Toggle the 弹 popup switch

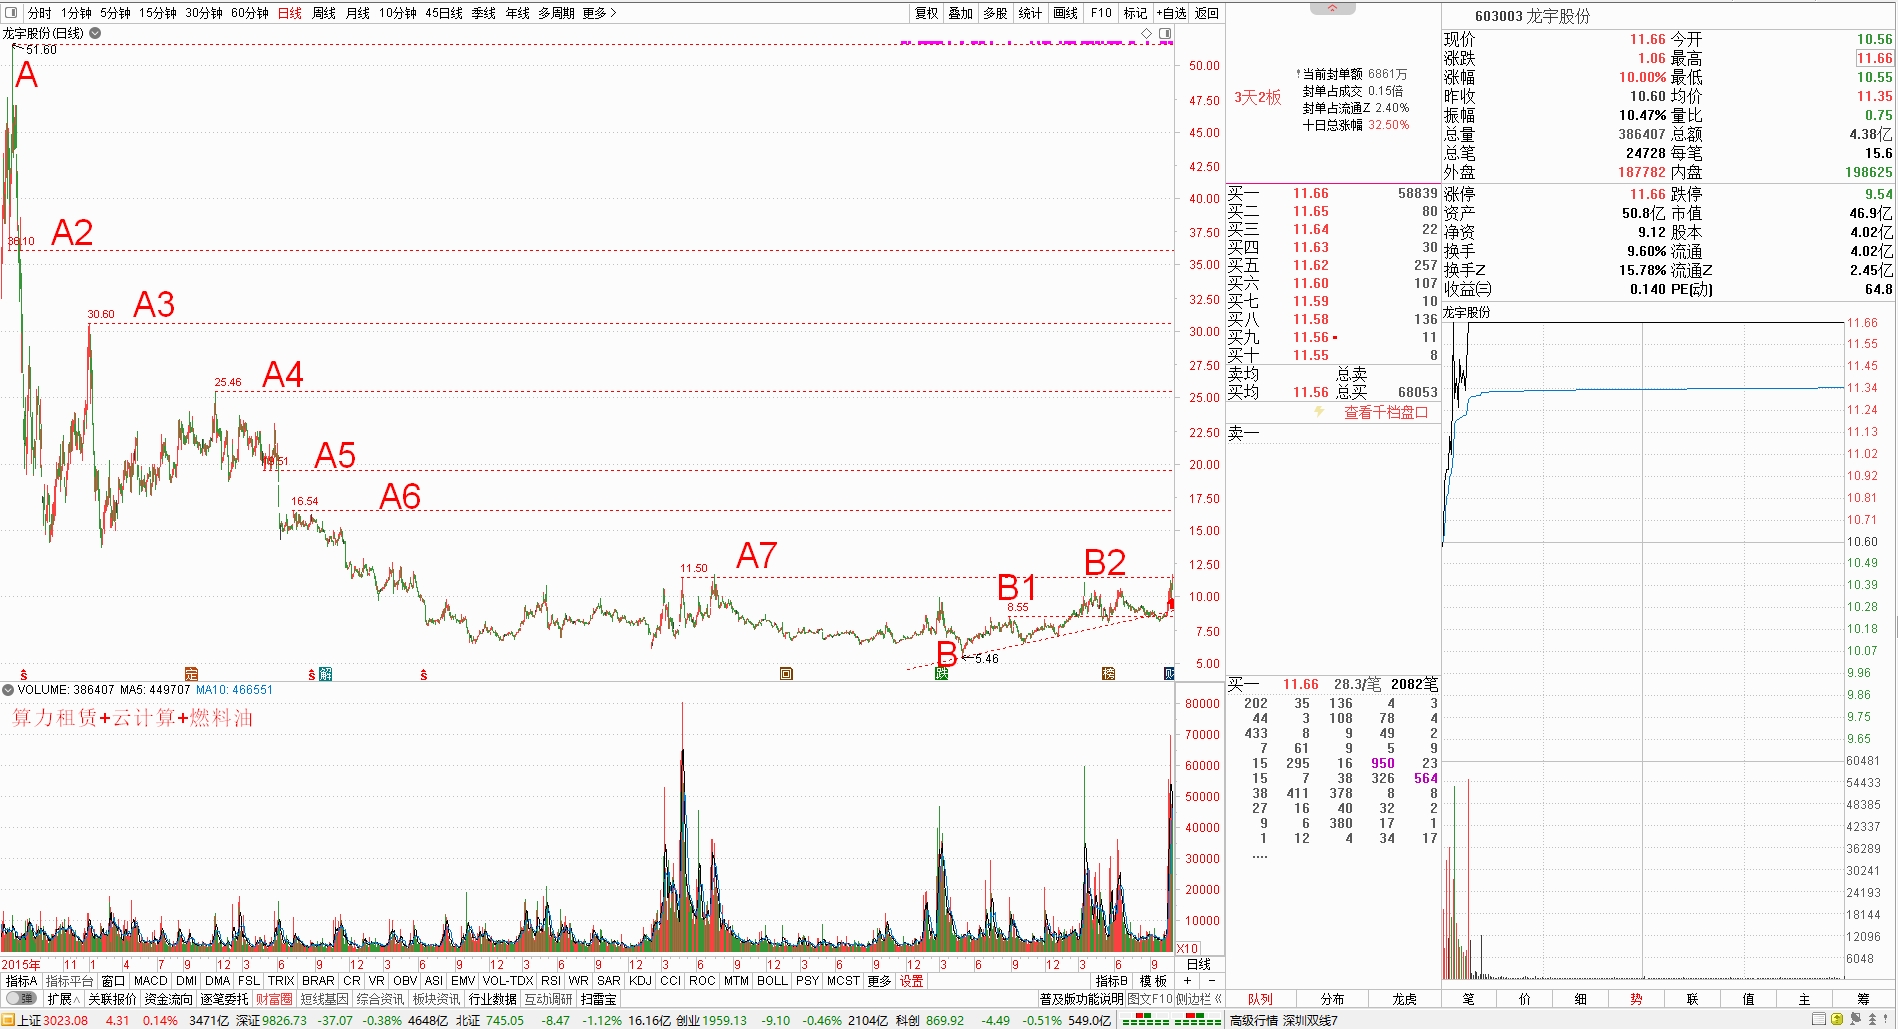pyautogui.click(x=21, y=998)
